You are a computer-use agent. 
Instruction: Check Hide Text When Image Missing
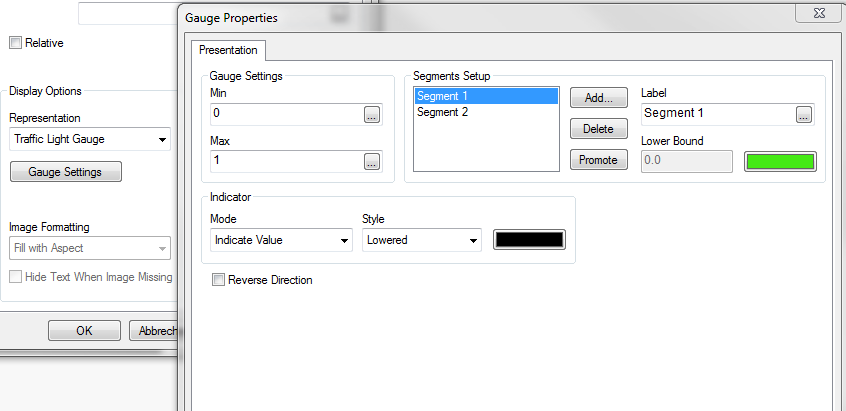(x=15, y=277)
